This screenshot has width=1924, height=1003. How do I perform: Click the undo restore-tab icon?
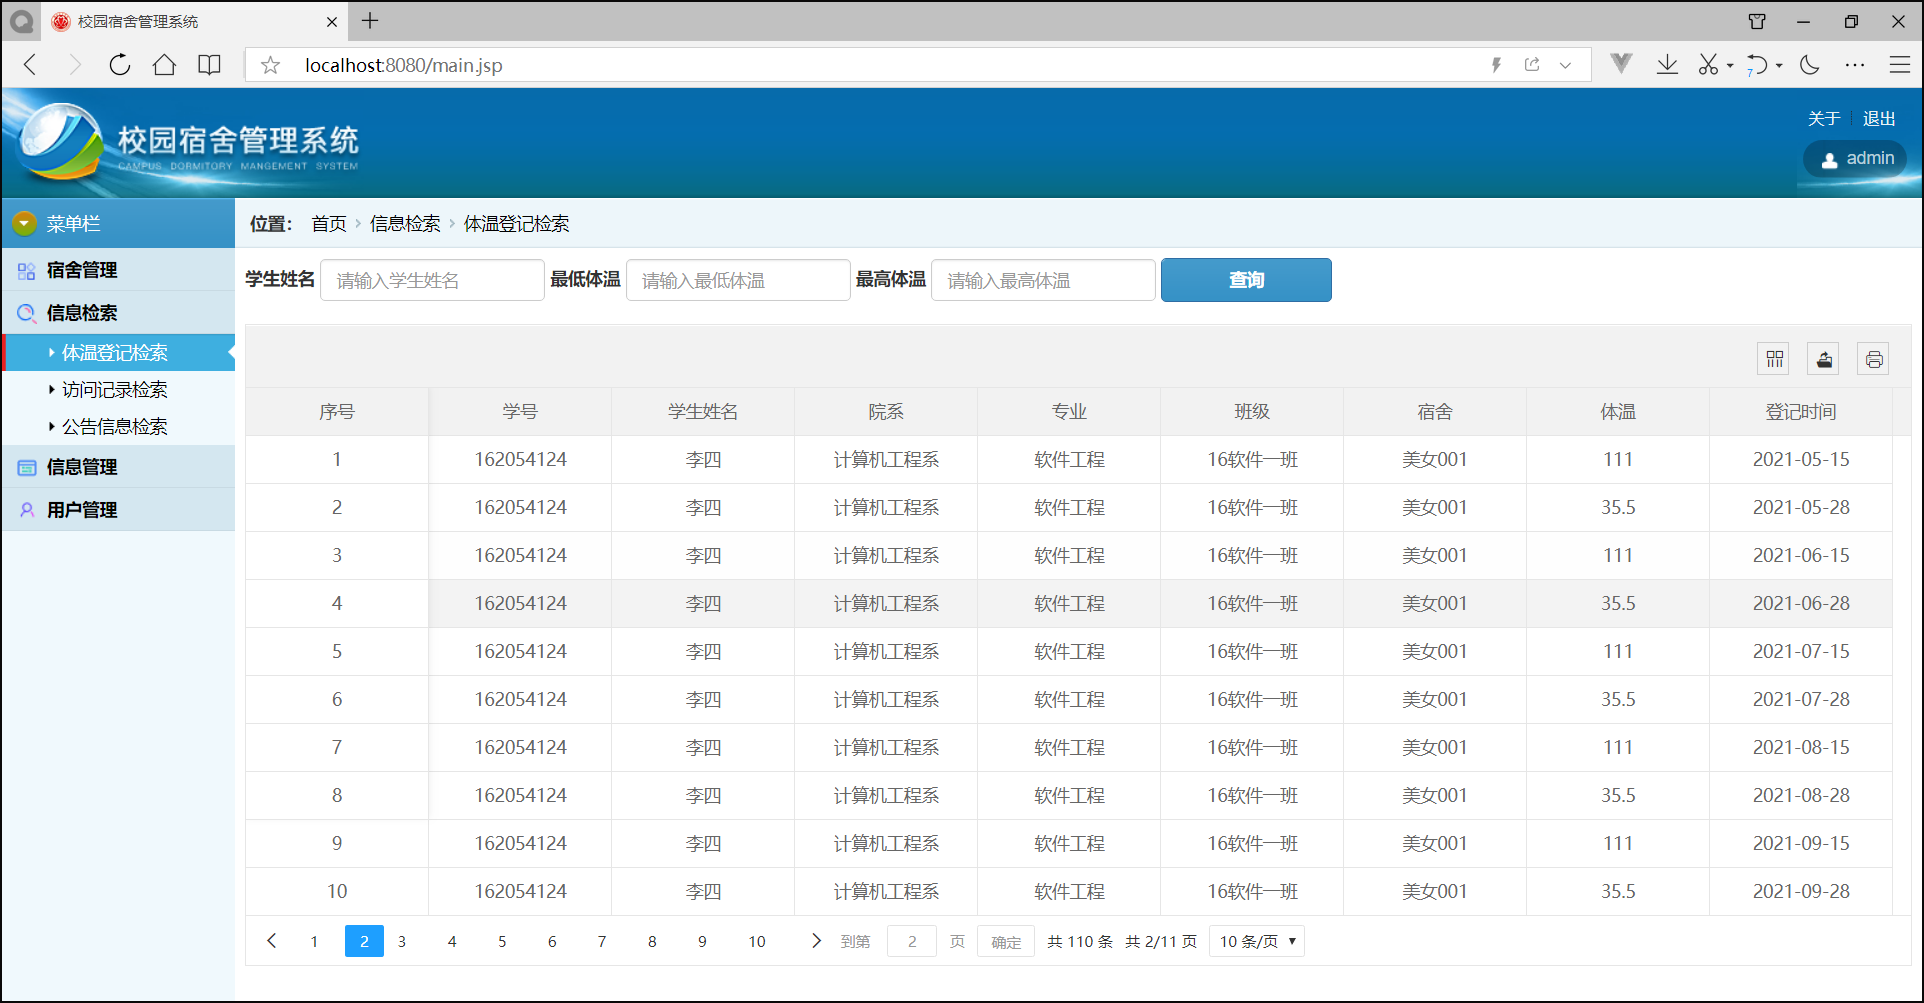click(x=1757, y=65)
